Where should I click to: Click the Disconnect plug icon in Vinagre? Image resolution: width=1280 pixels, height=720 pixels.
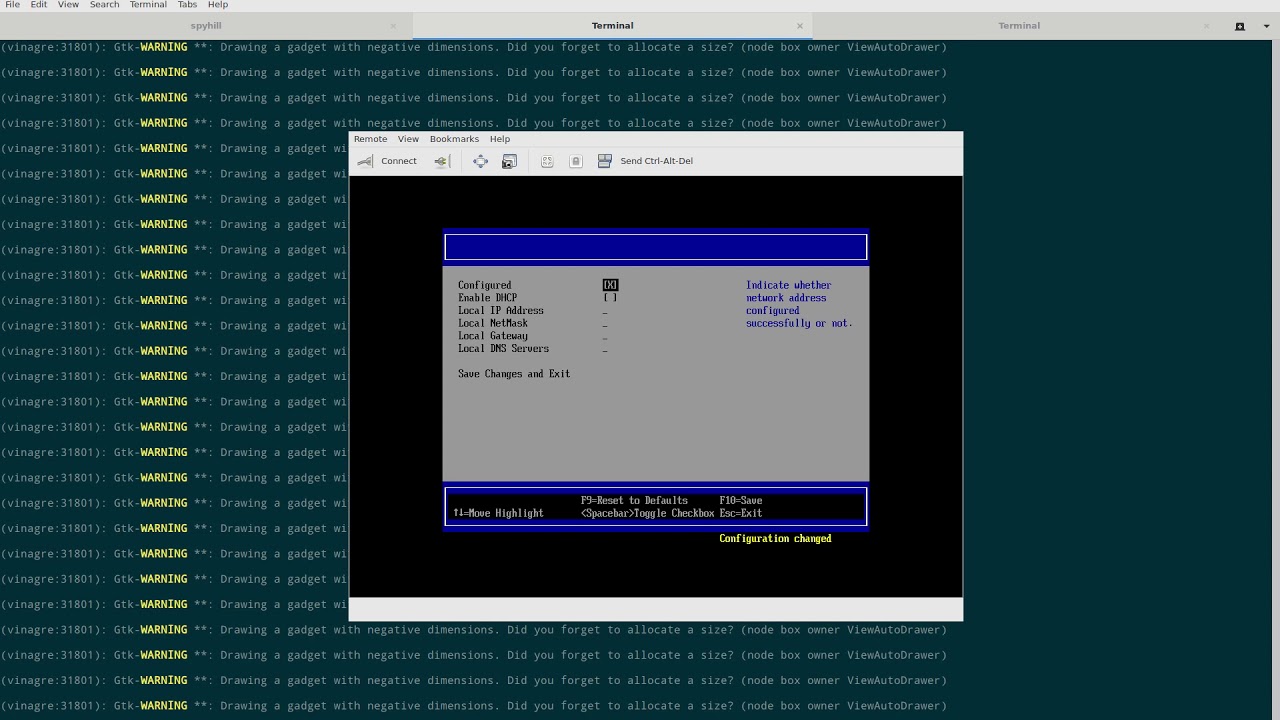click(x=441, y=161)
